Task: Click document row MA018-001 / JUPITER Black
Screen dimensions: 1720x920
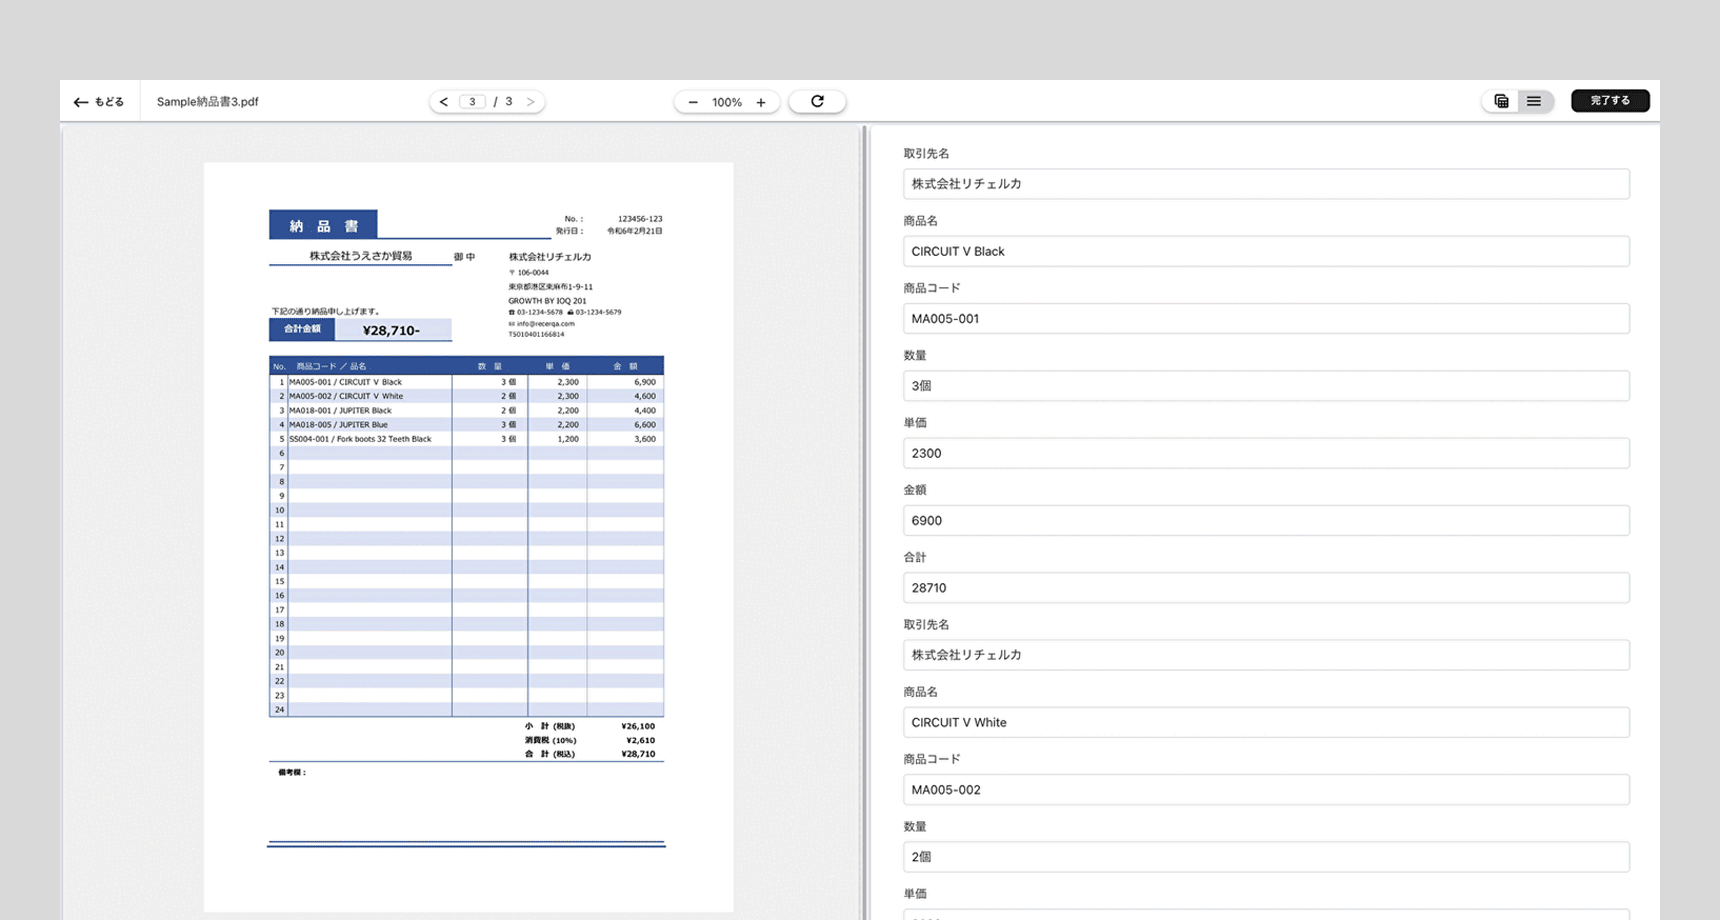Action: 466,410
